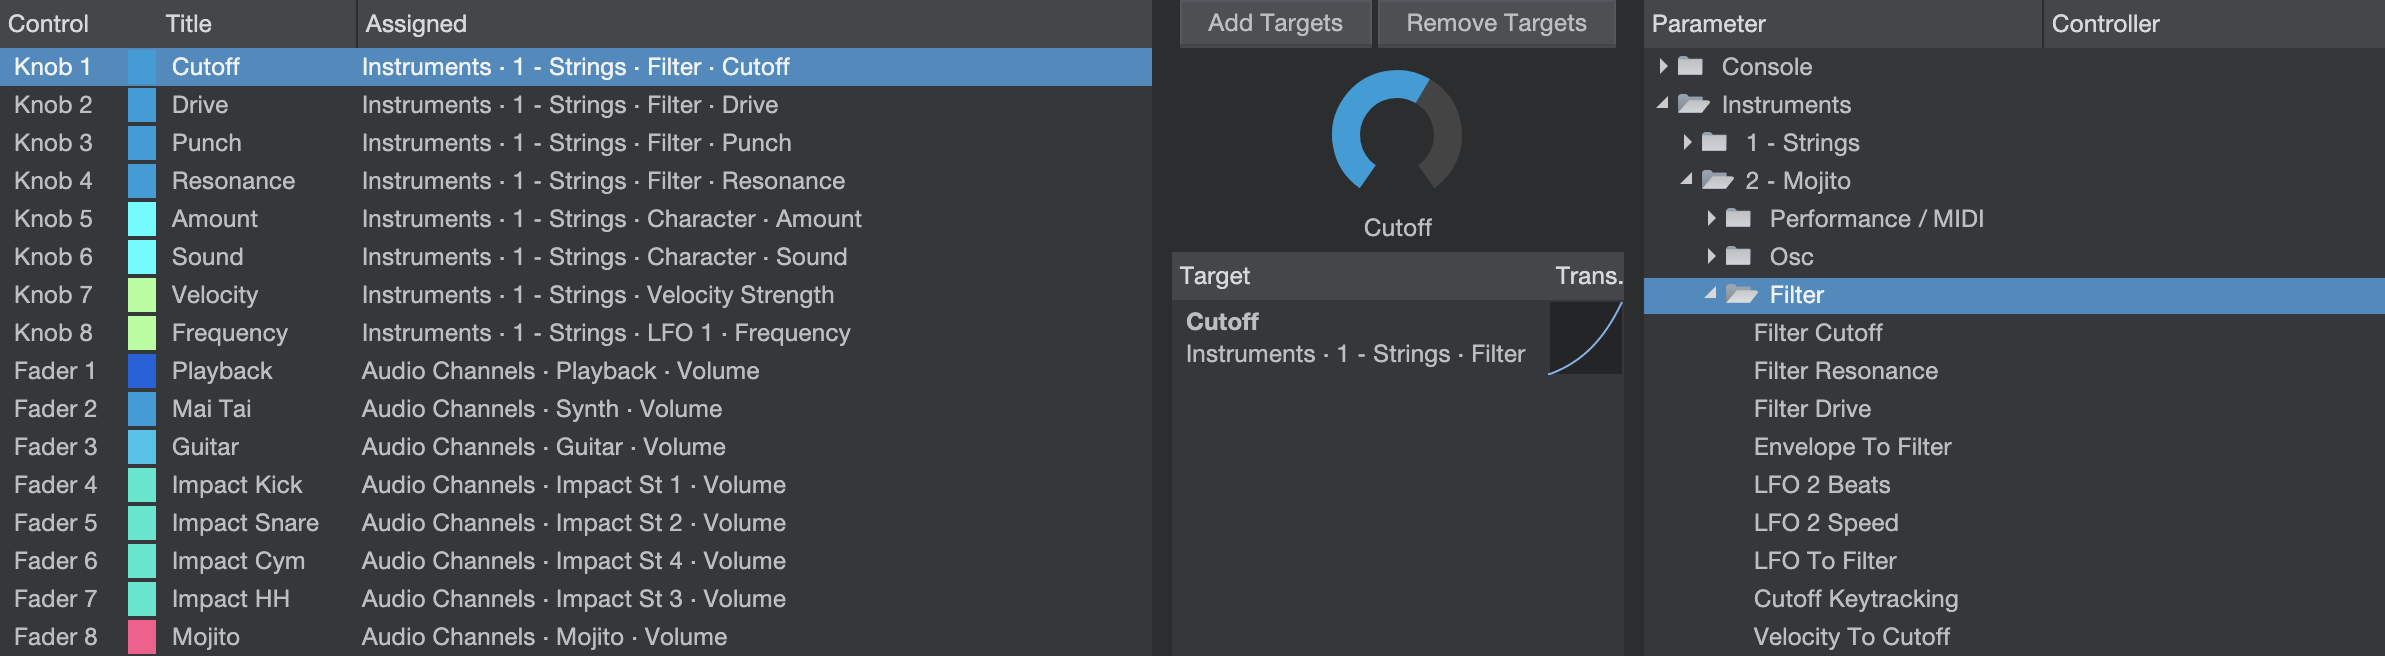Click the Performance / MIDI folder icon
Viewport: 2385px width, 656px height.
pos(1738,218)
